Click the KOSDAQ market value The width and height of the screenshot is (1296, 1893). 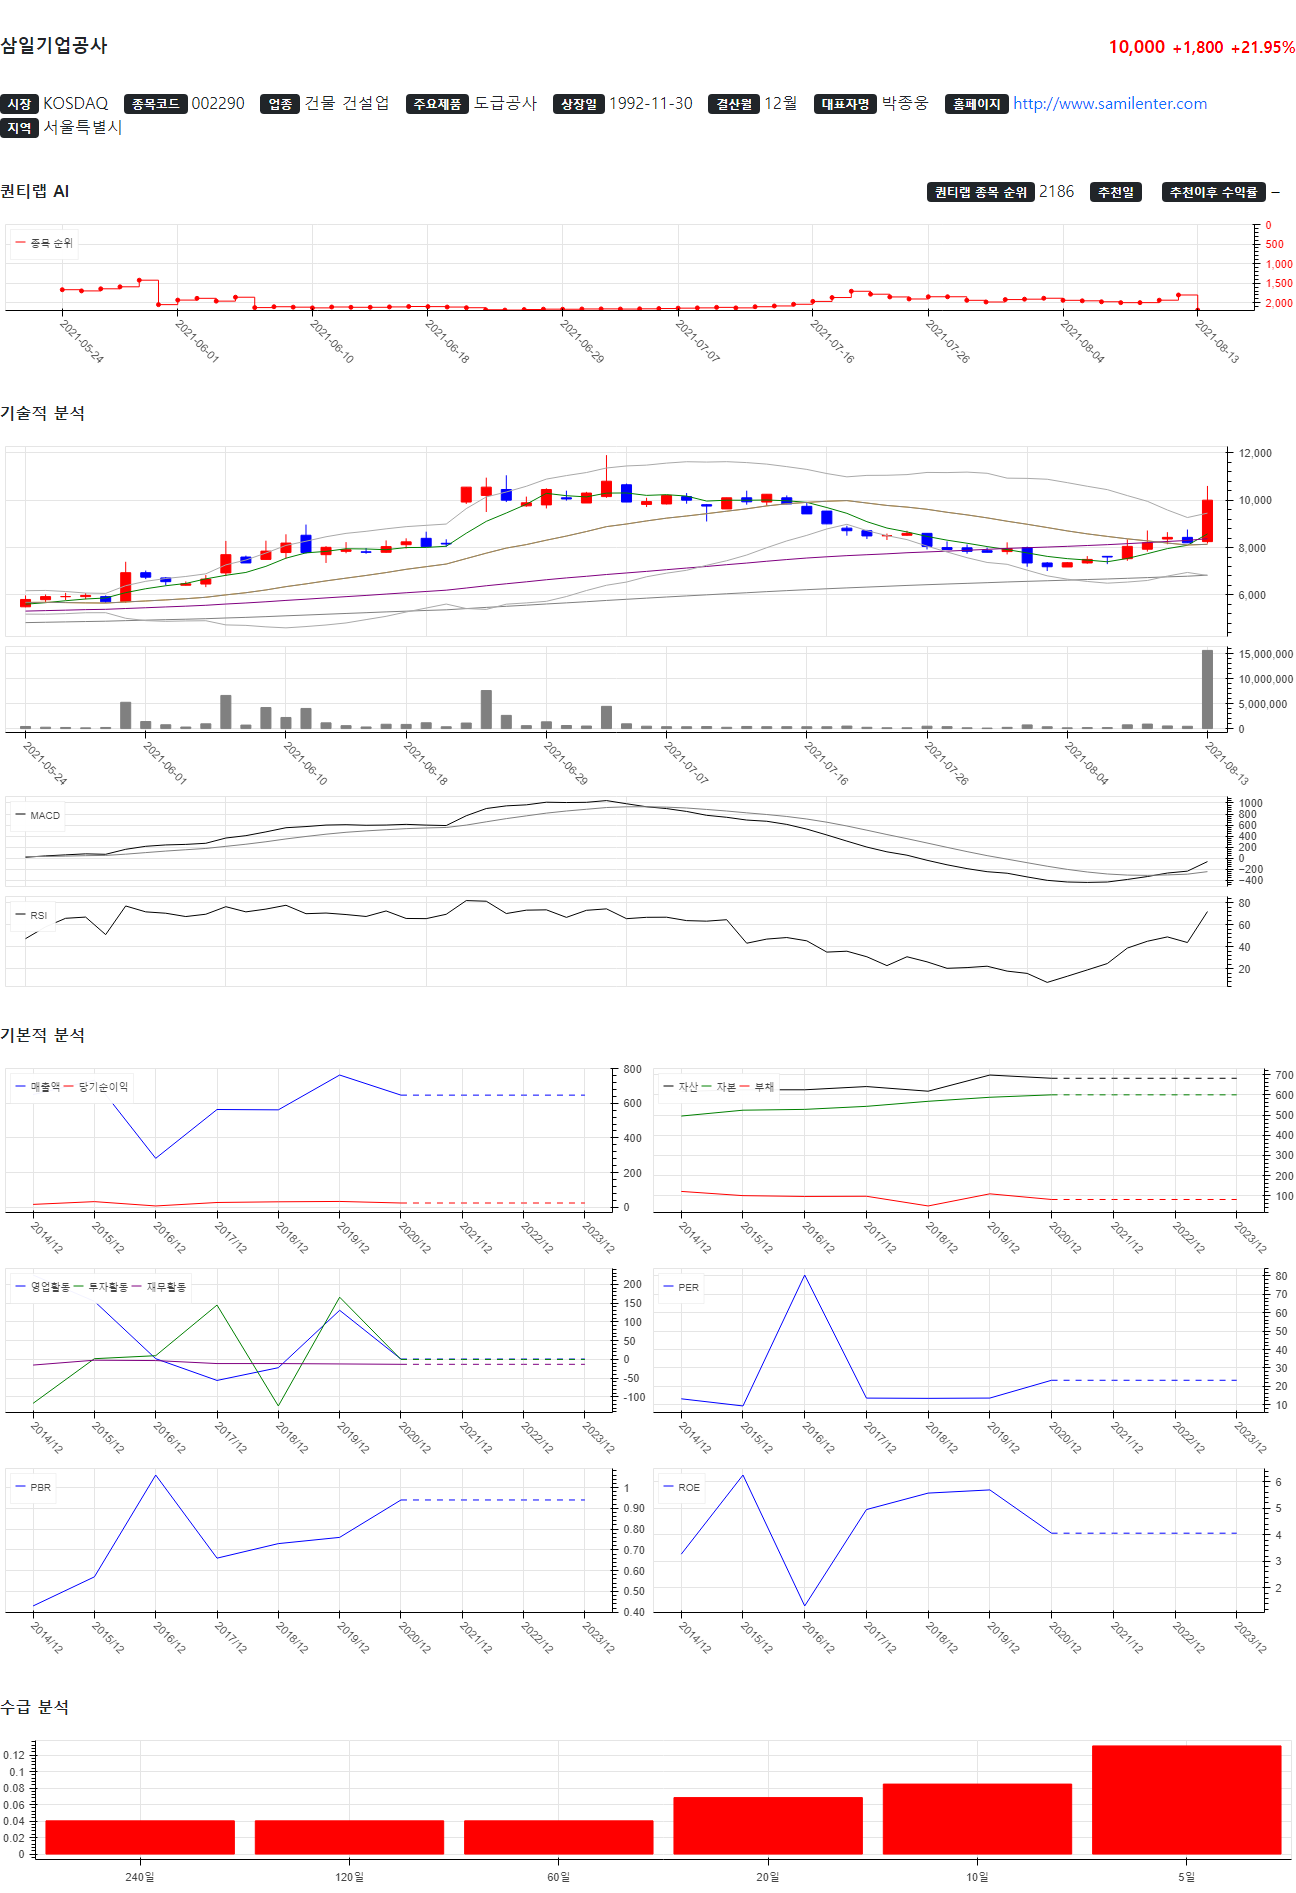coord(76,104)
